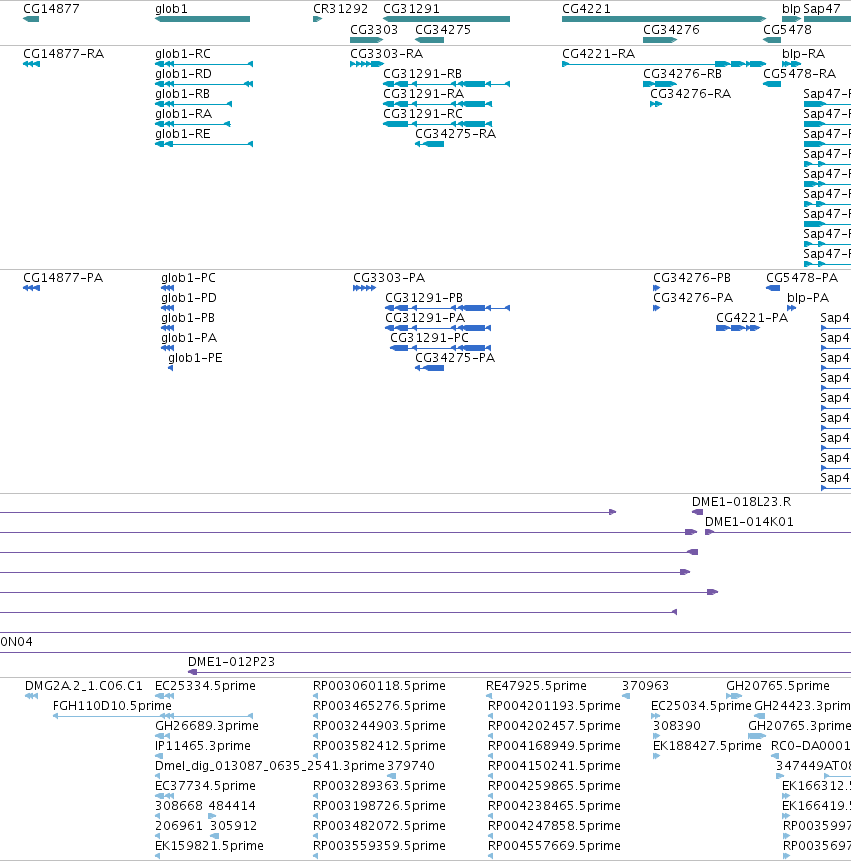Click the CG31291-PC protein feature
The height and width of the screenshot is (861, 851).
click(440, 348)
